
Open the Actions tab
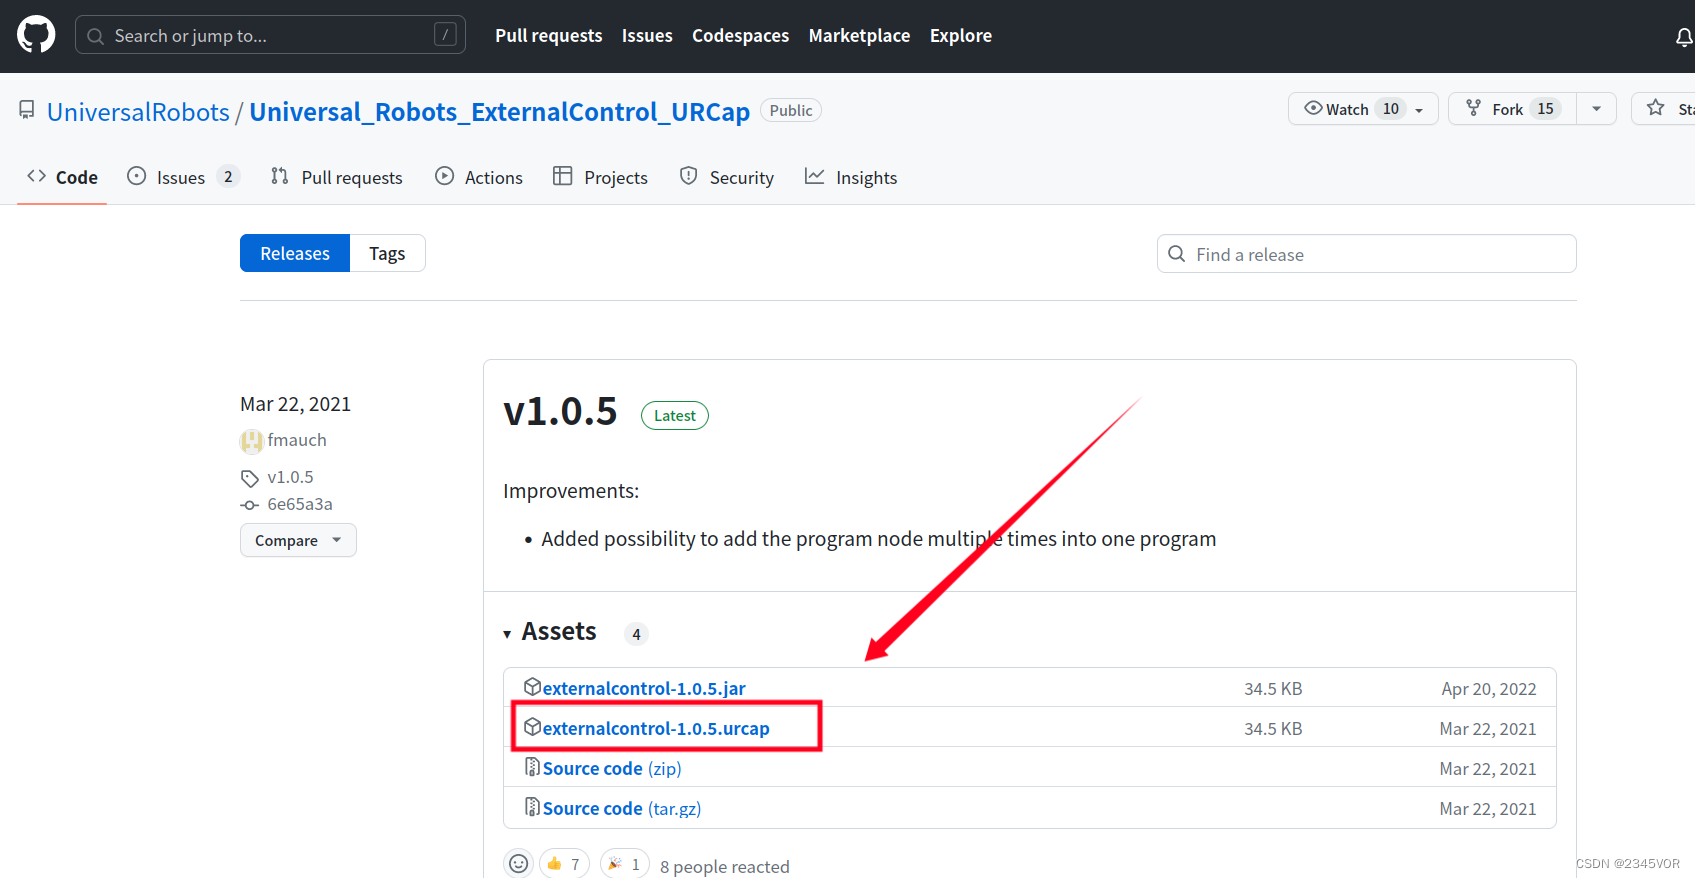[x=479, y=177]
